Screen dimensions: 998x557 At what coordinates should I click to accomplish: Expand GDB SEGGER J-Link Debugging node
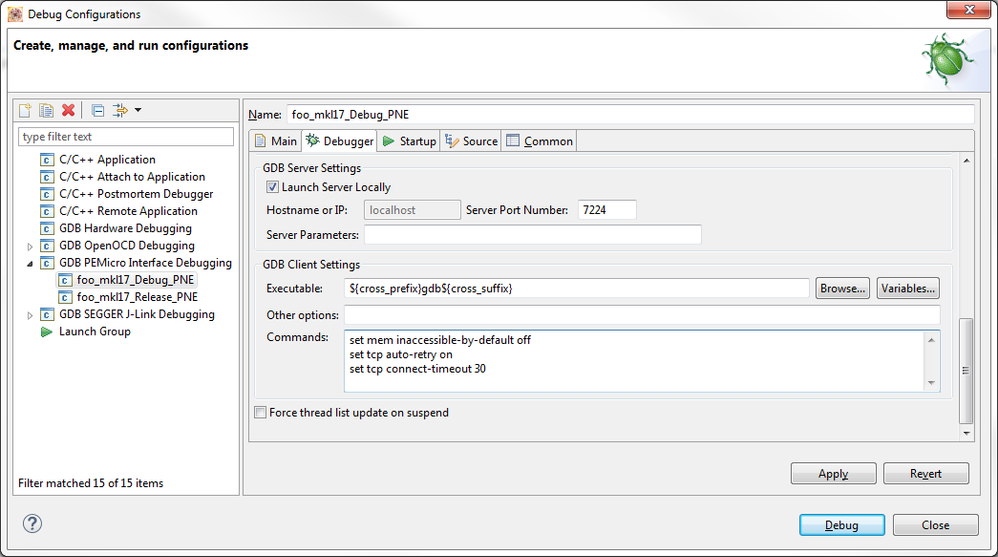(30, 315)
